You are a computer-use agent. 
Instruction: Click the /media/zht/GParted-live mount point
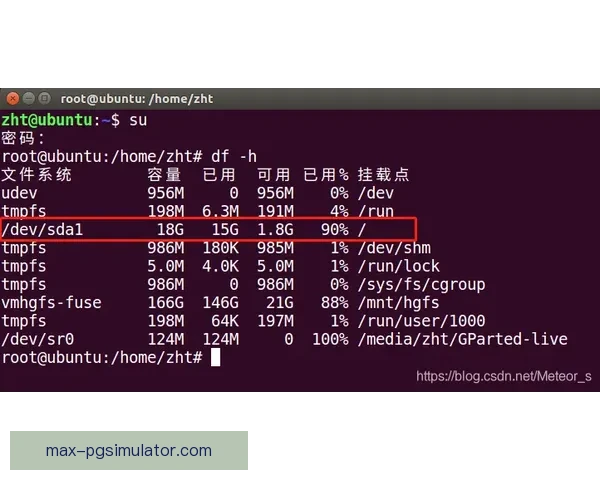pos(462,339)
